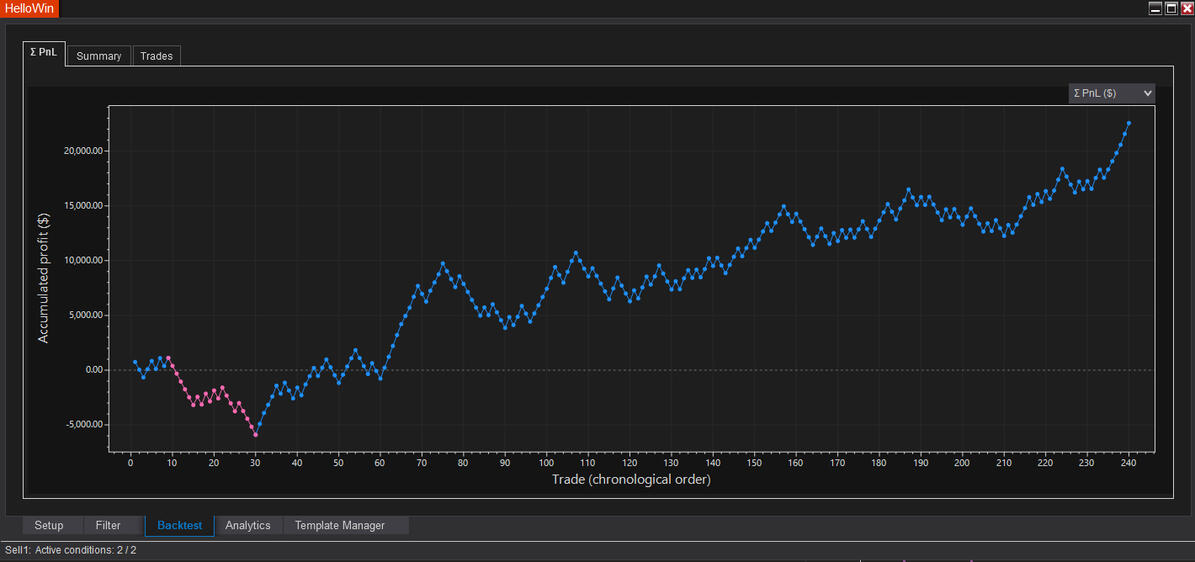Open the Filter section
The width and height of the screenshot is (1195, 562).
pyautogui.click(x=108, y=525)
